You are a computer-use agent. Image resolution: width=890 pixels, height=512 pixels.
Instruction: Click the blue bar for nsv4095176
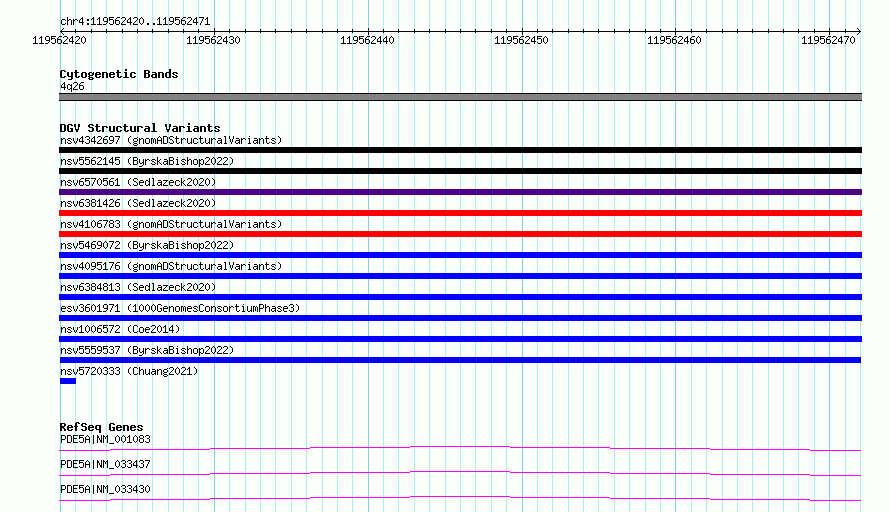[x=460, y=276]
